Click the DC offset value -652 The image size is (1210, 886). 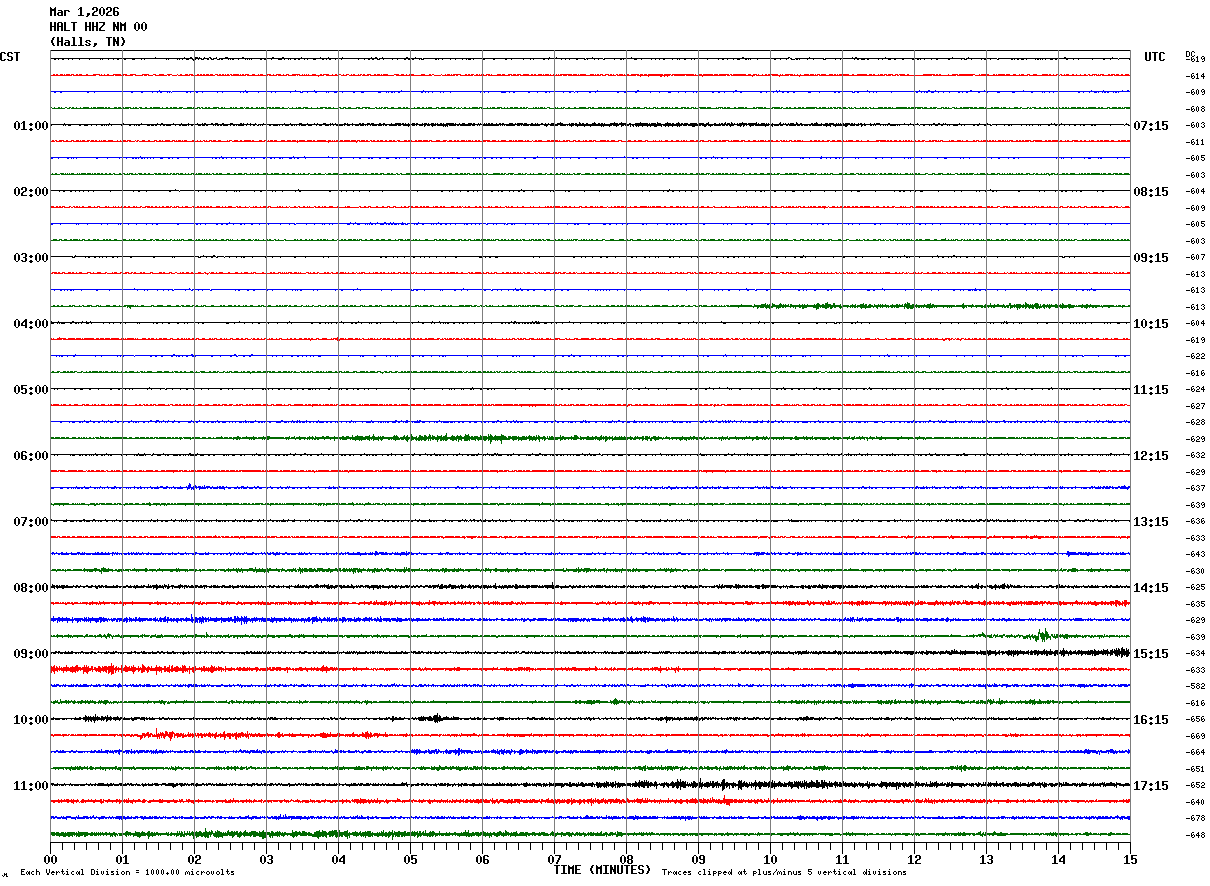[1195, 785]
